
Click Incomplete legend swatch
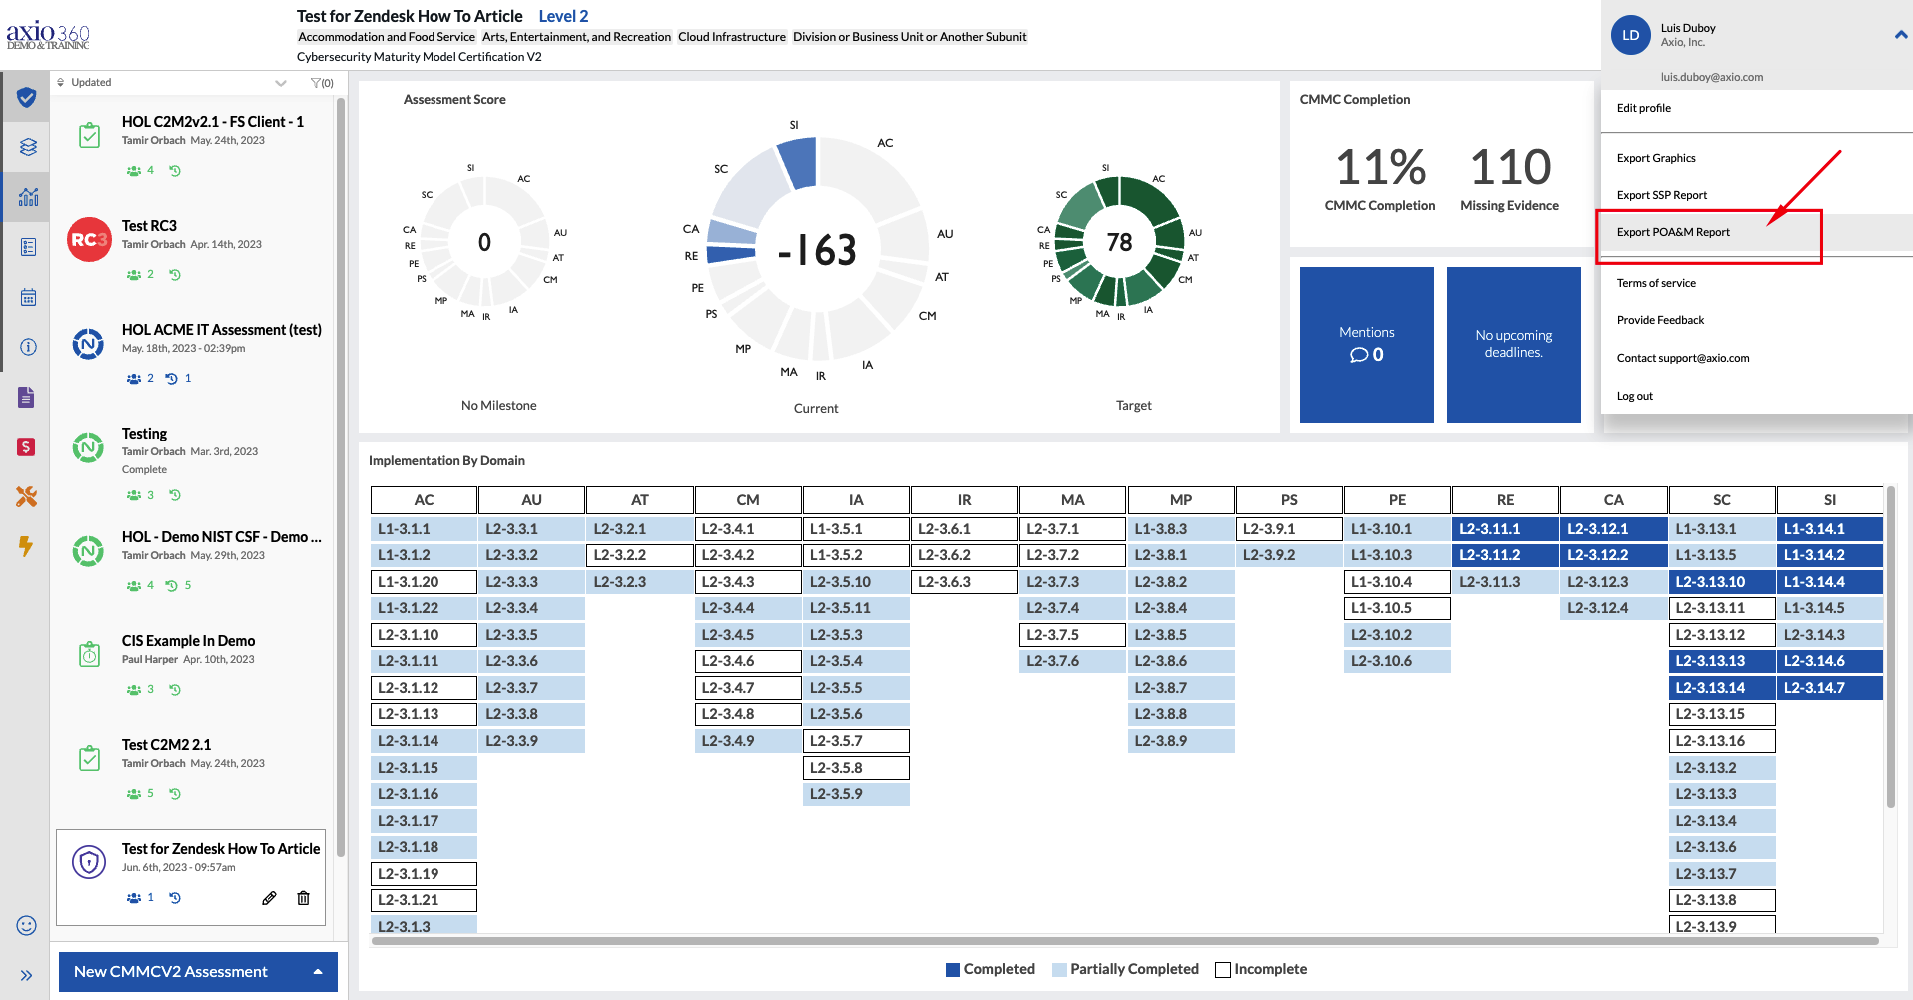[1222, 970]
